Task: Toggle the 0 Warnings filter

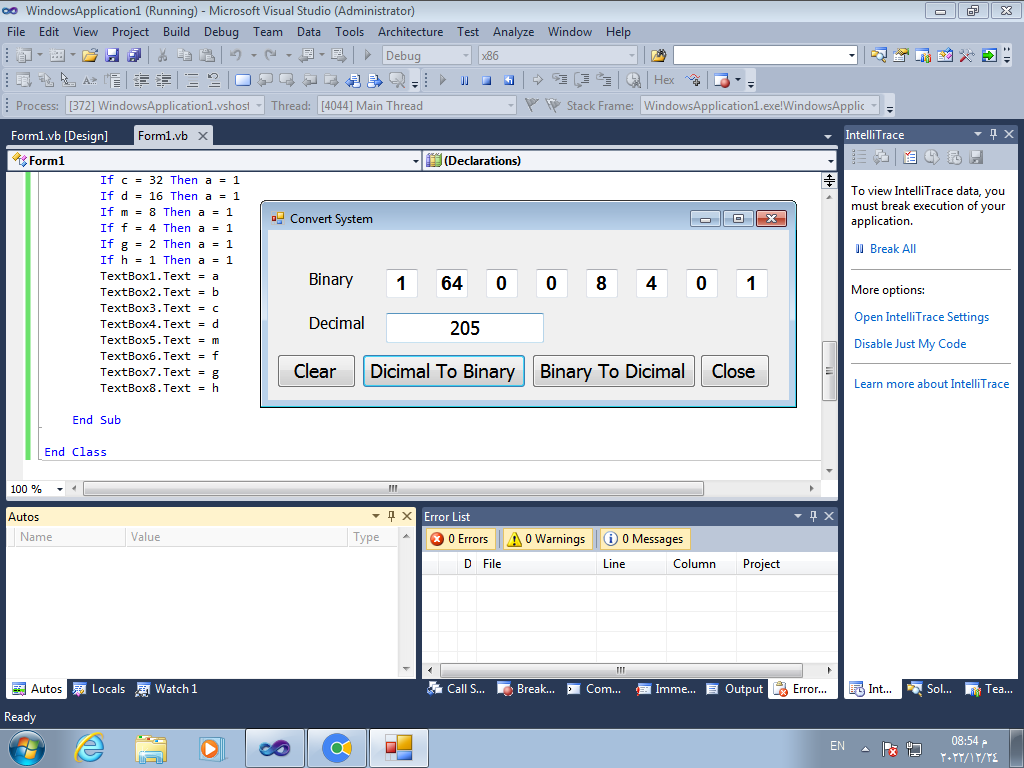Action: (547, 539)
